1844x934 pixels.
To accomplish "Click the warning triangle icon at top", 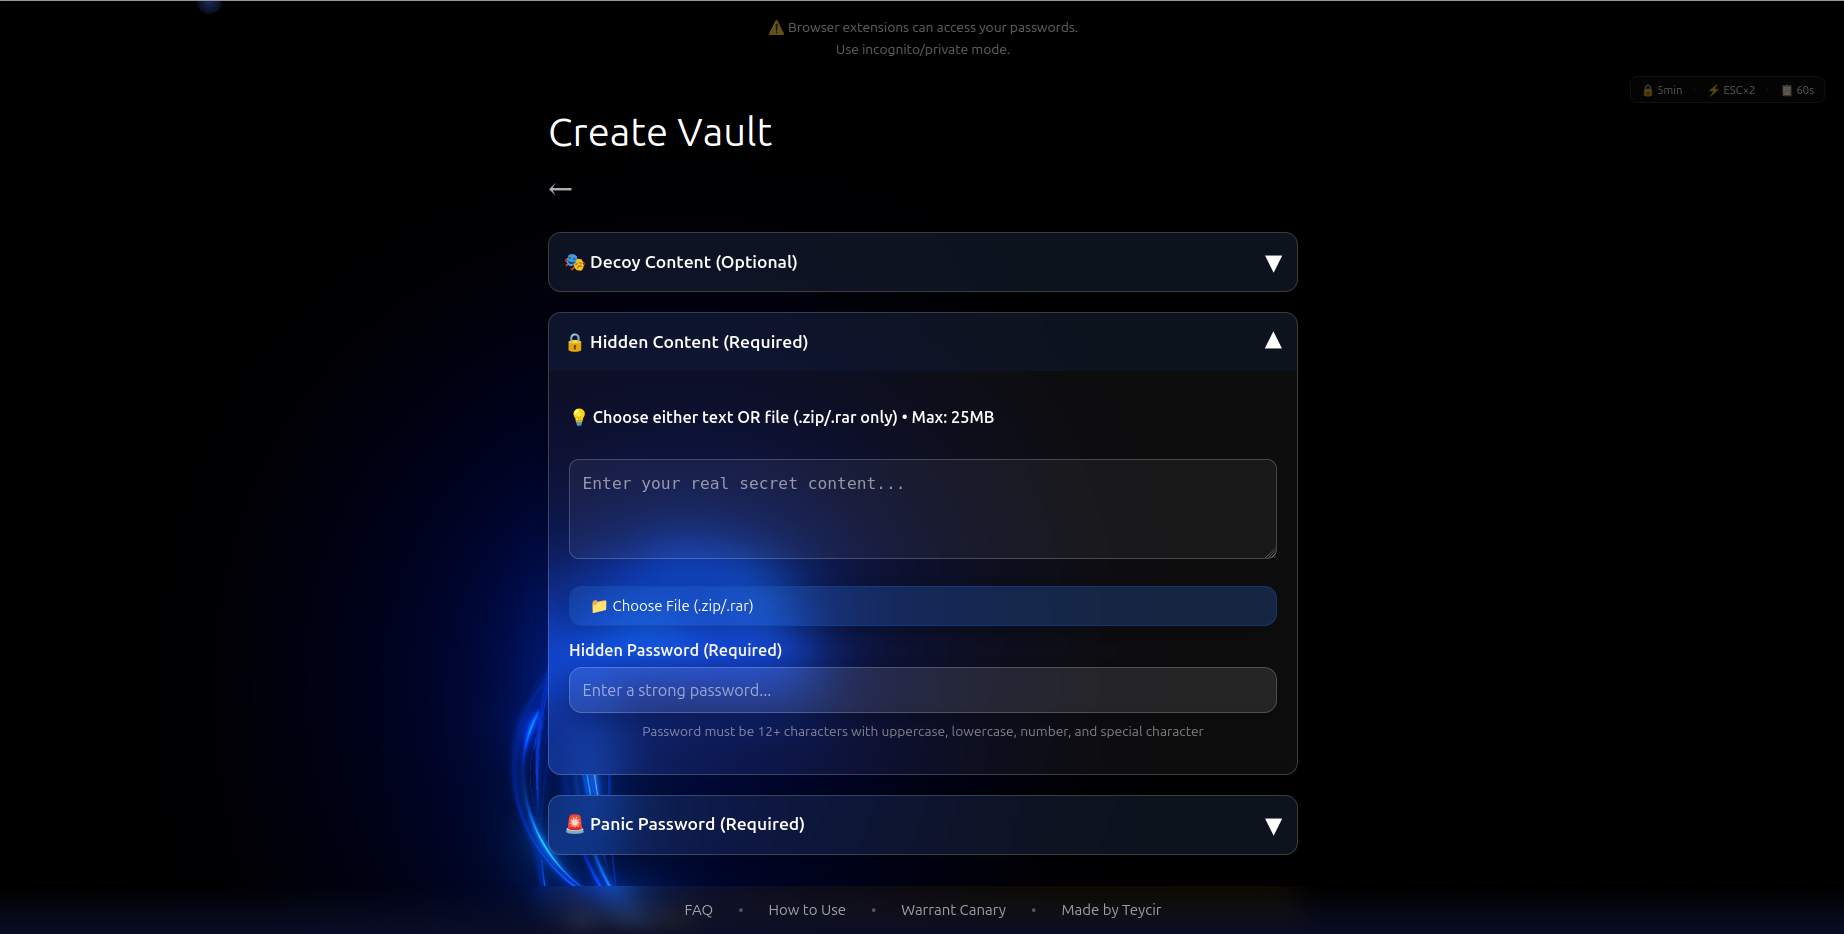I will 776,28.
